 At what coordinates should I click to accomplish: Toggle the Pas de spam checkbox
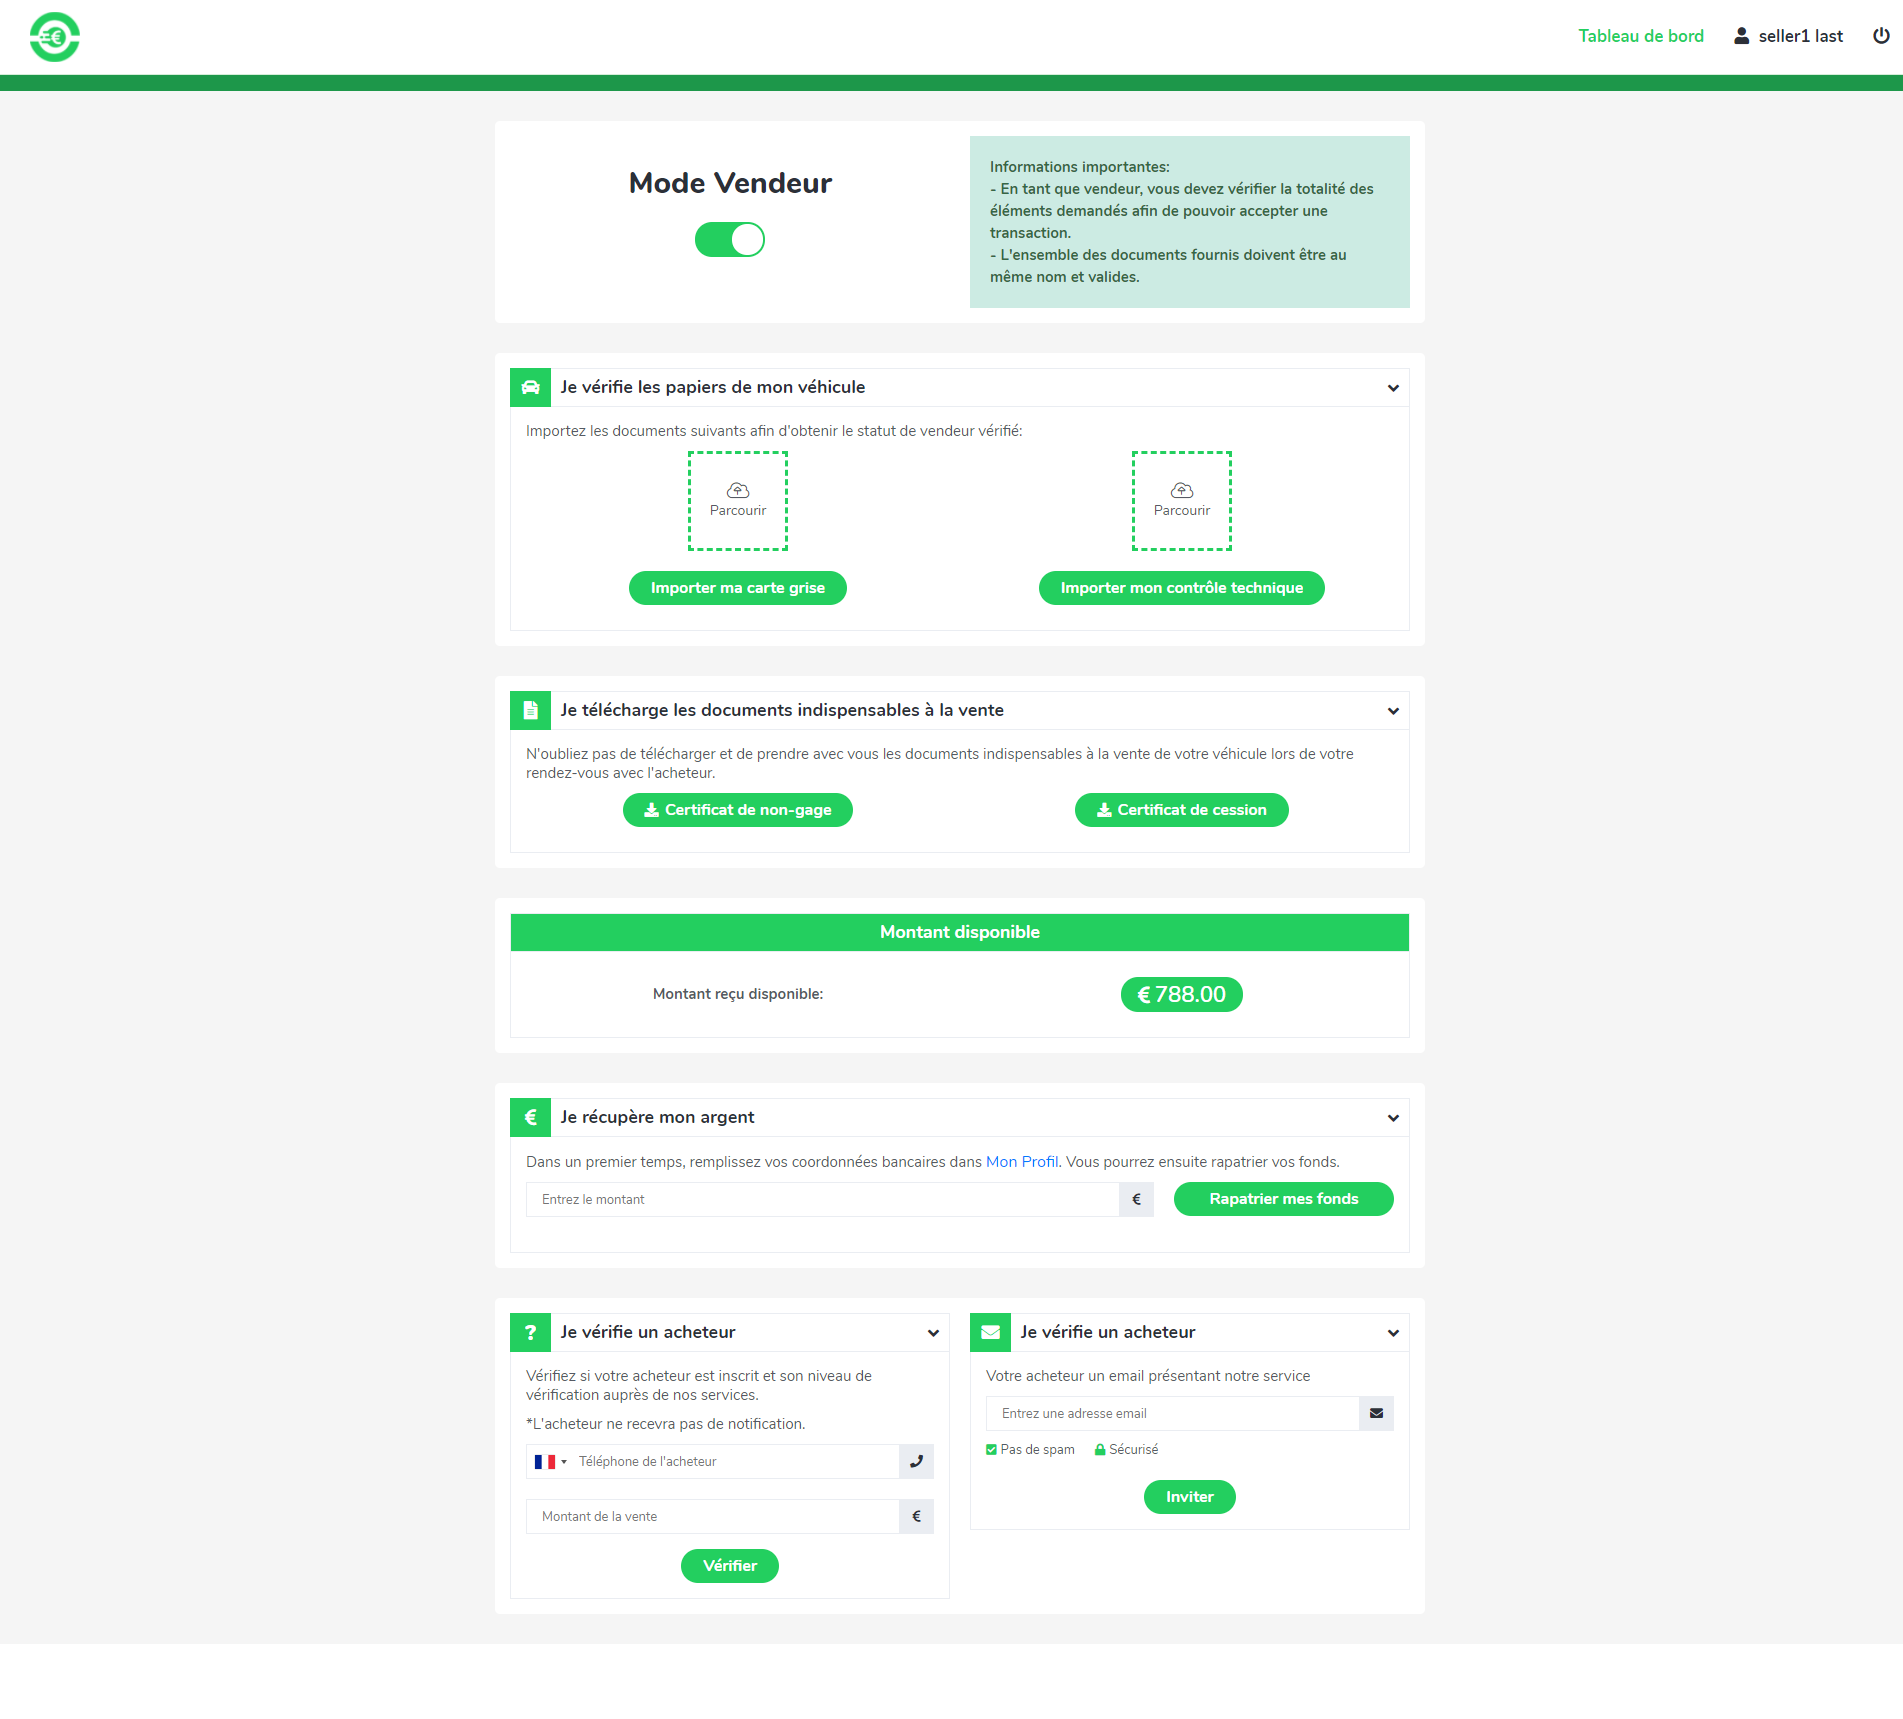pyautogui.click(x=991, y=1450)
